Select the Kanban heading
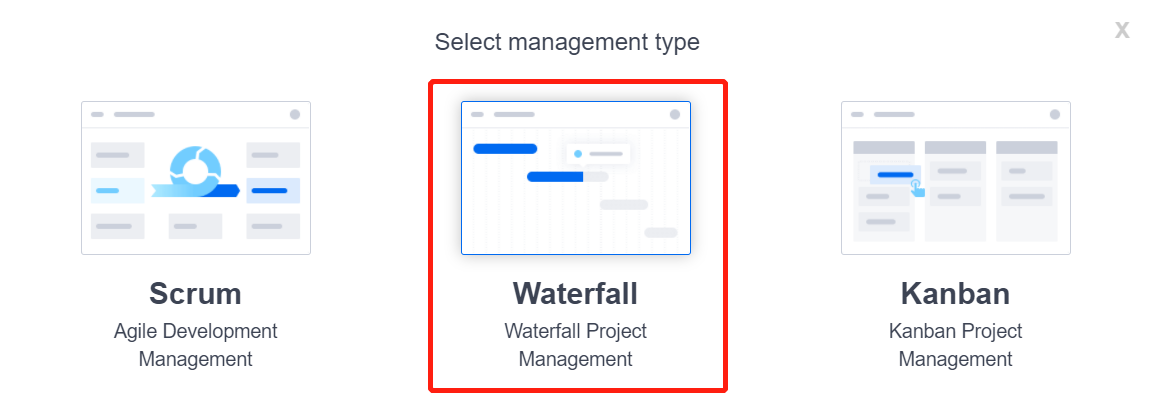The height and width of the screenshot is (412, 1149). click(955, 293)
